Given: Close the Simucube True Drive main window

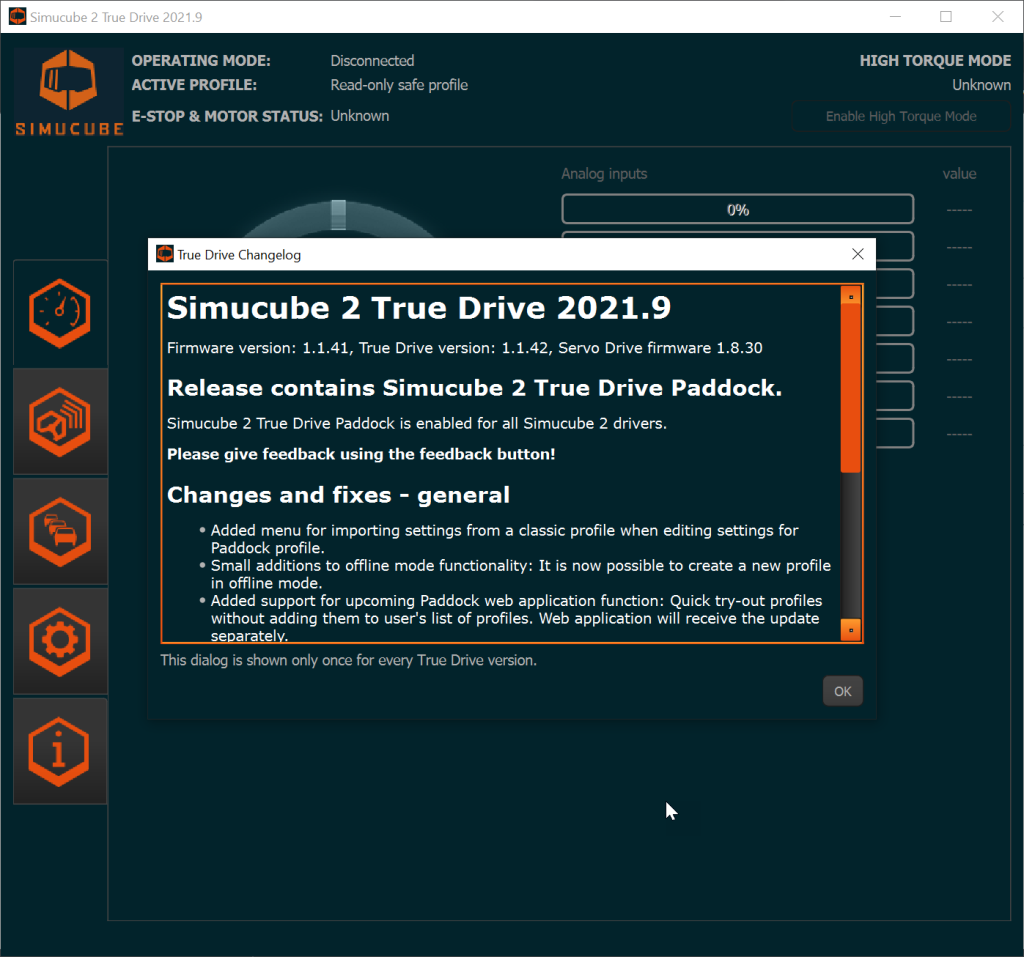Looking at the screenshot, I should [x=997, y=17].
